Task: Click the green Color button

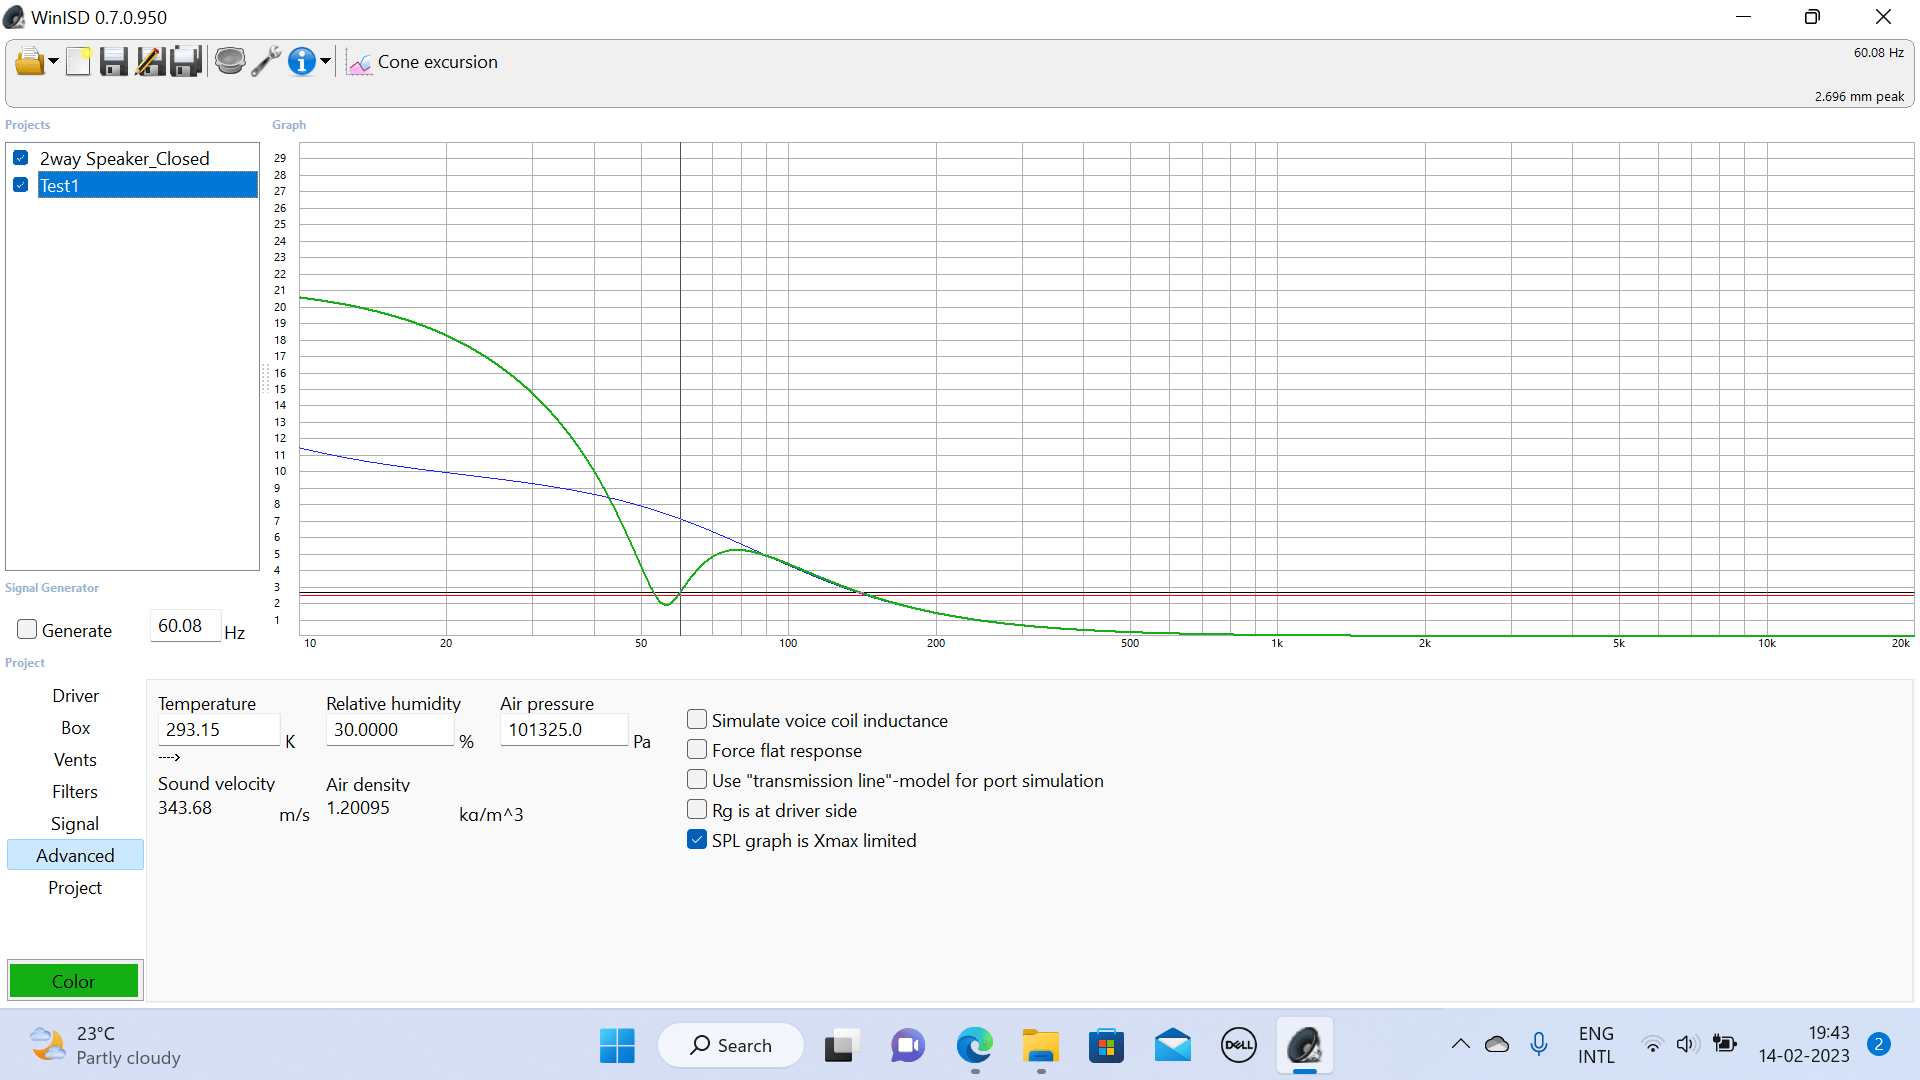Action: 74,981
